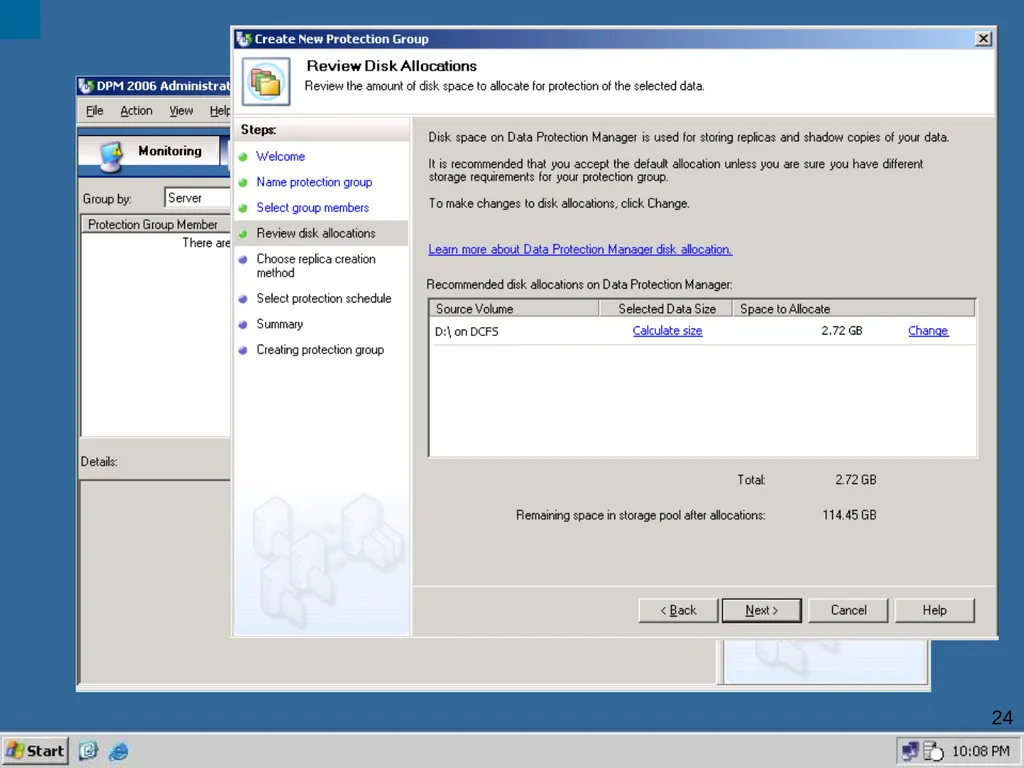Screen dimensions: 1024x768
Task: Click the Create New Protection Group title bar icon
Action: (x=244, y=39)
